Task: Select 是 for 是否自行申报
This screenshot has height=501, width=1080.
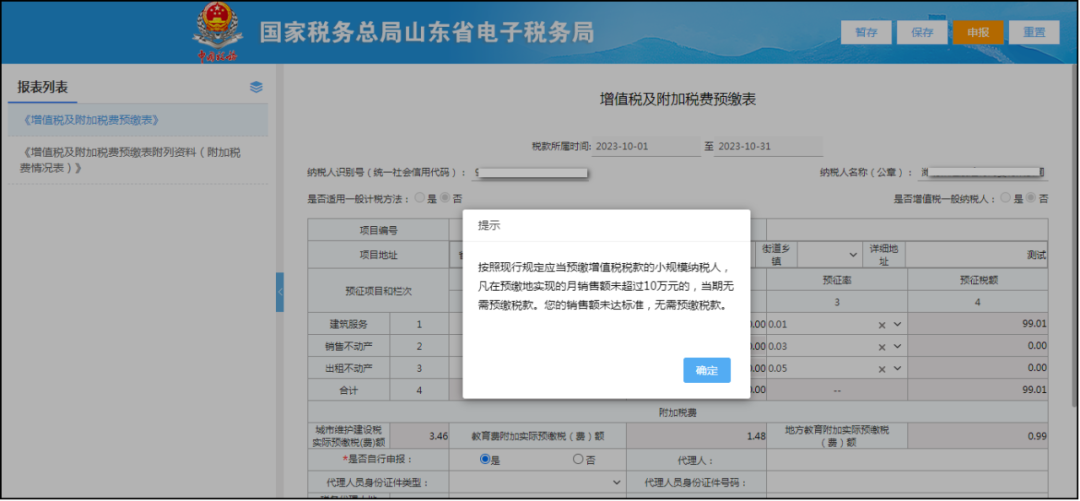Action: (485, 460)
